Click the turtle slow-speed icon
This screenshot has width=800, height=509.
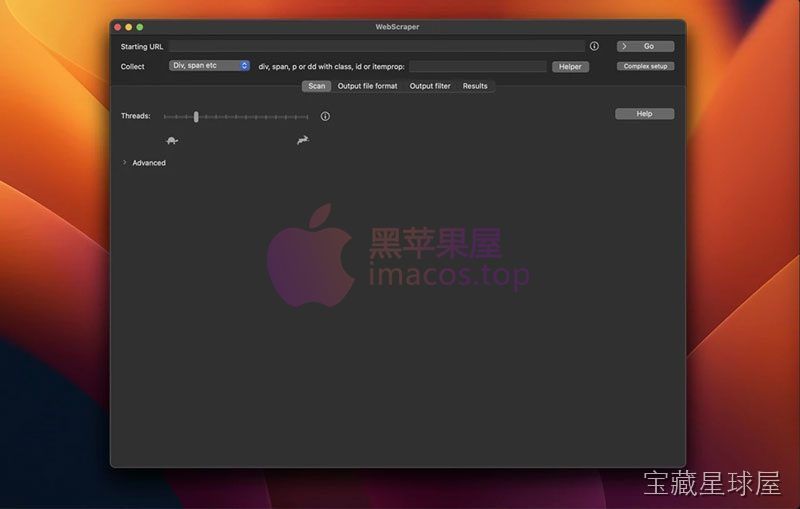172,140
